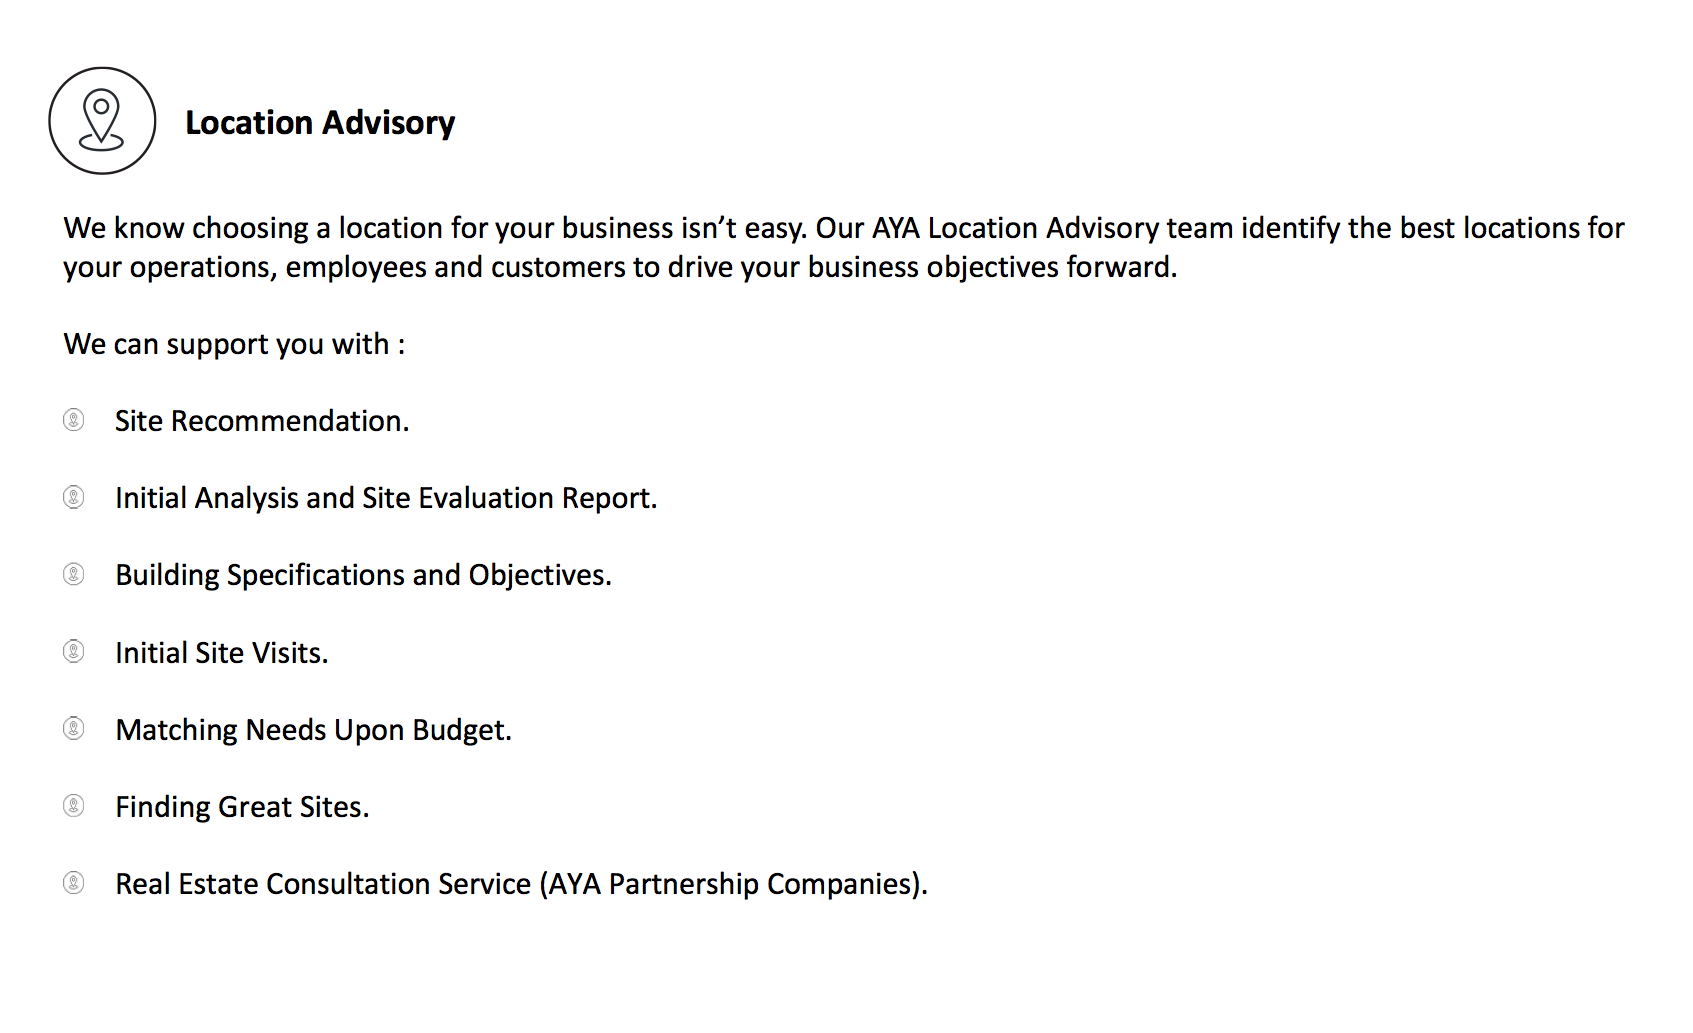Viewport: 1693px width, 1033px height.
Task: Click the pin bullet beside Initial Analysis
Action: pos(74,497)
